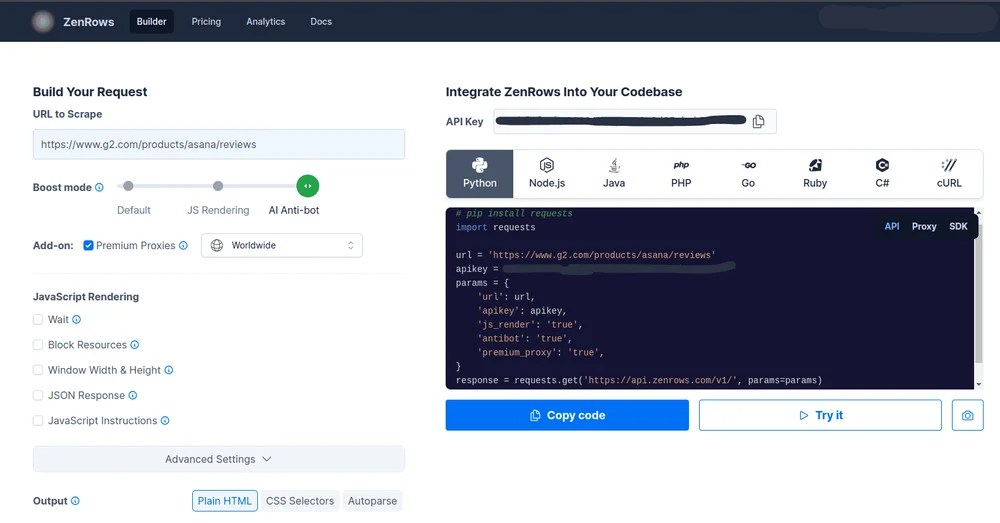Choose the Go language tab
Screen dimensions: 1000x523
748,173
